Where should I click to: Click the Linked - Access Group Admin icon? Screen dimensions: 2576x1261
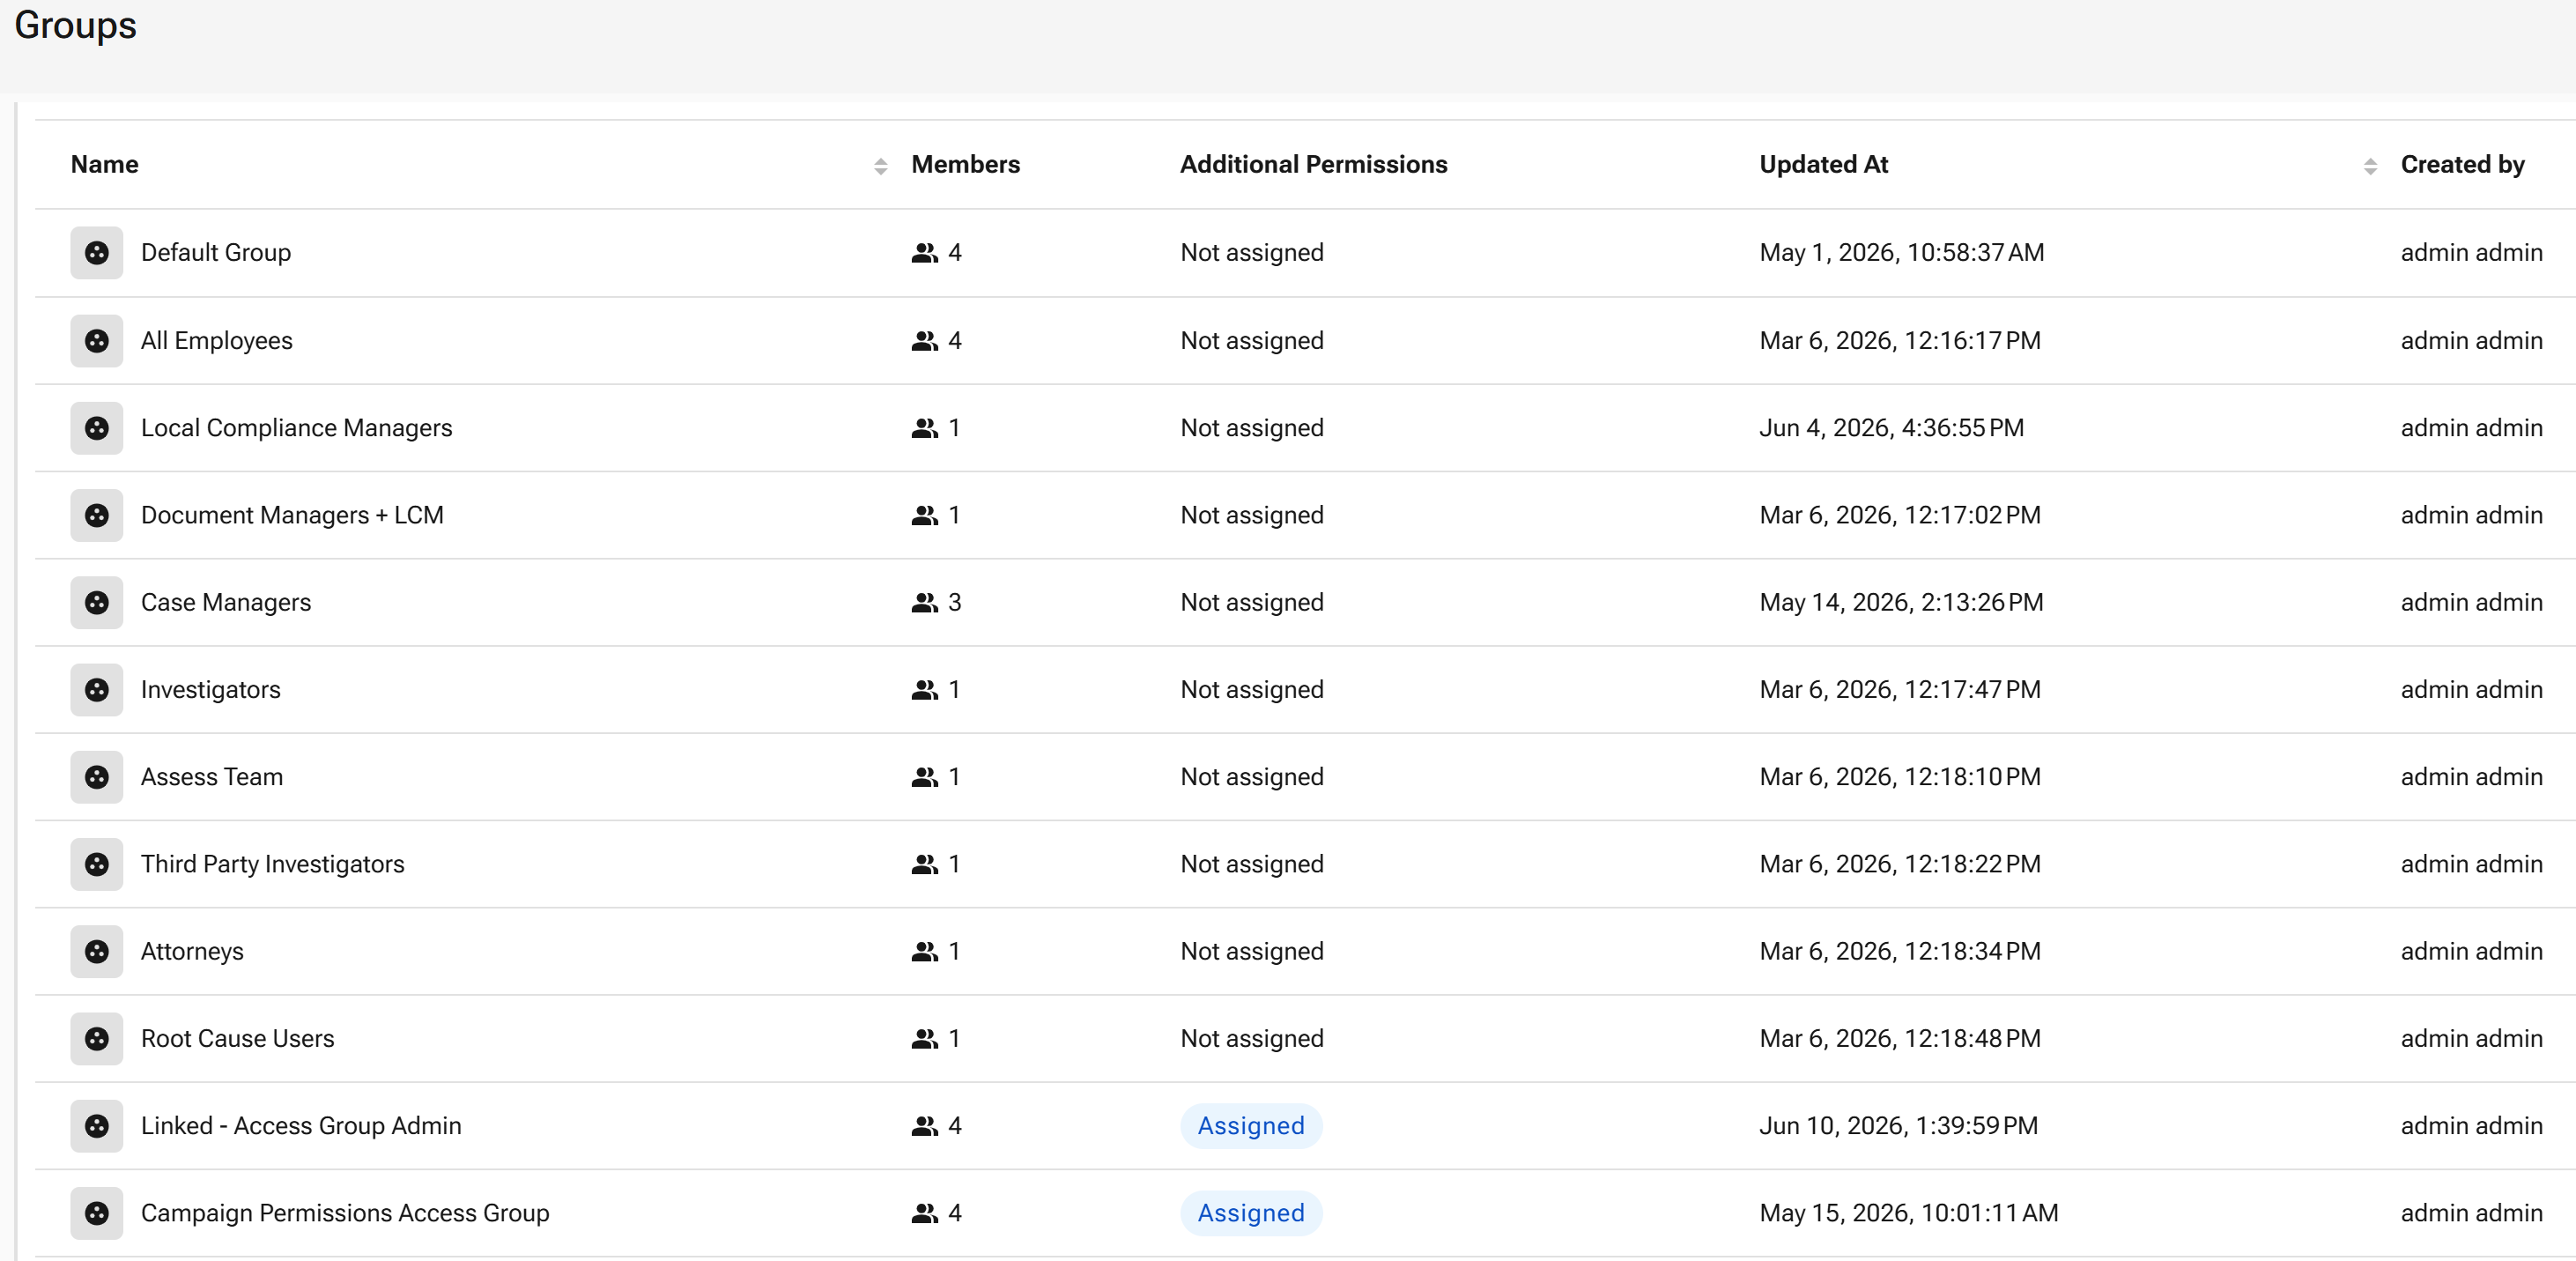[x=97, y=1126]
